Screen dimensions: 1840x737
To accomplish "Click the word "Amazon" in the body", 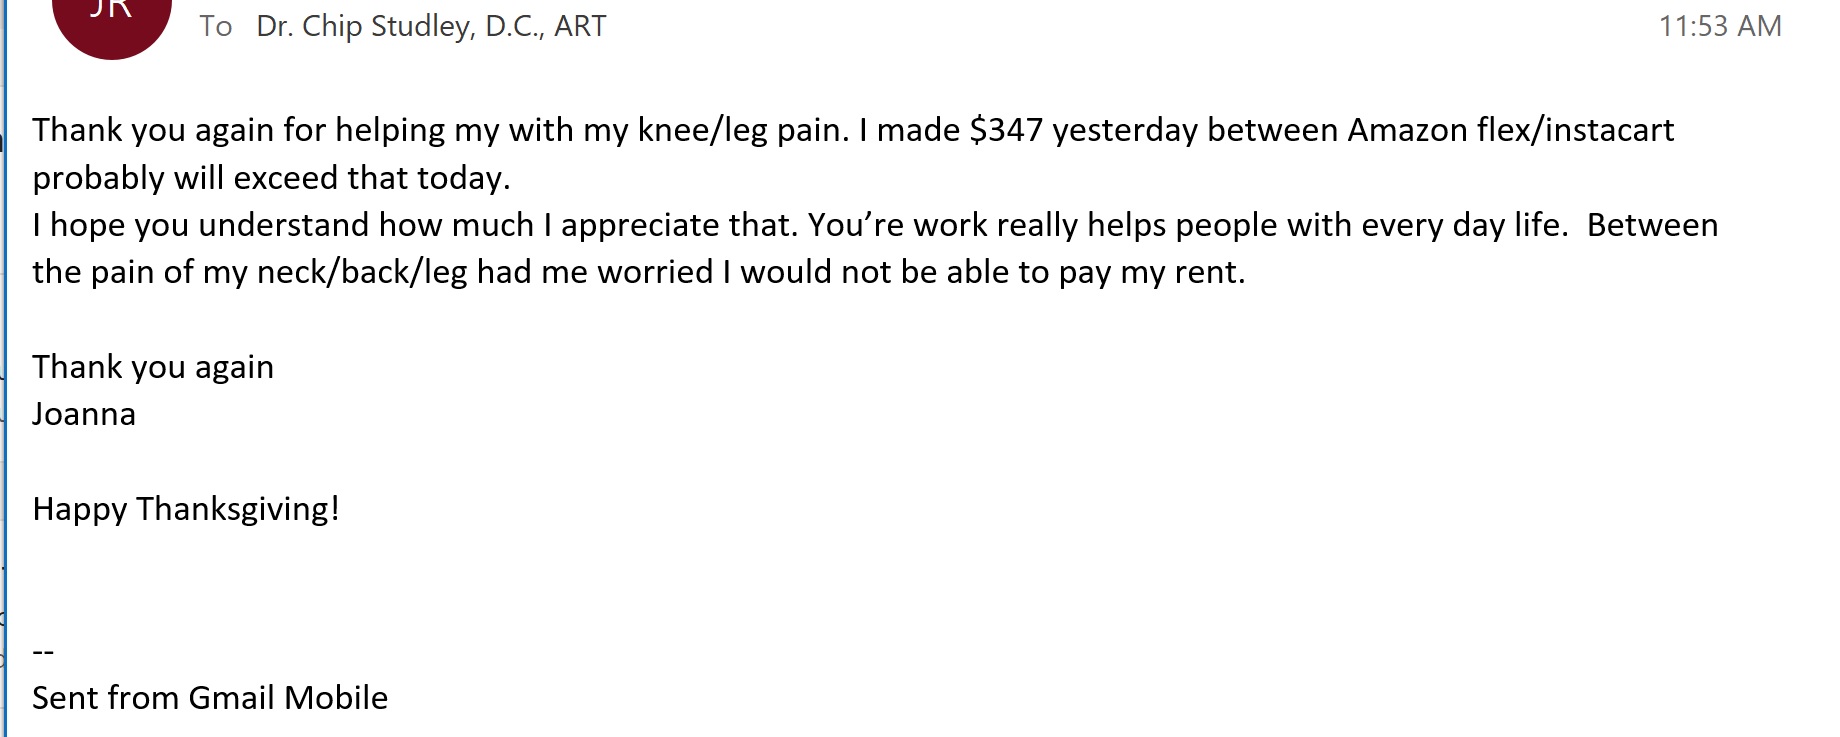I will click(x=1407, y=130).
